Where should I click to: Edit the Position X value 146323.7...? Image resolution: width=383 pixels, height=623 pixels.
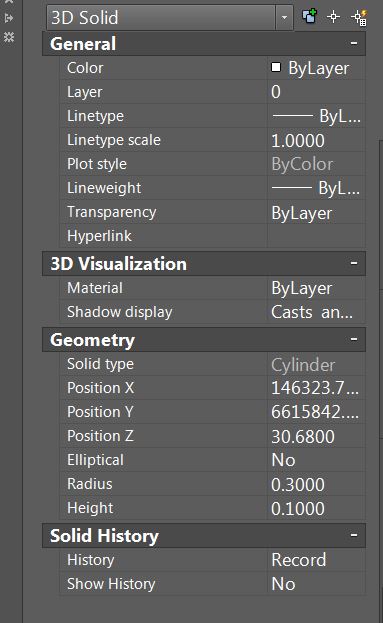pos(316,388)
